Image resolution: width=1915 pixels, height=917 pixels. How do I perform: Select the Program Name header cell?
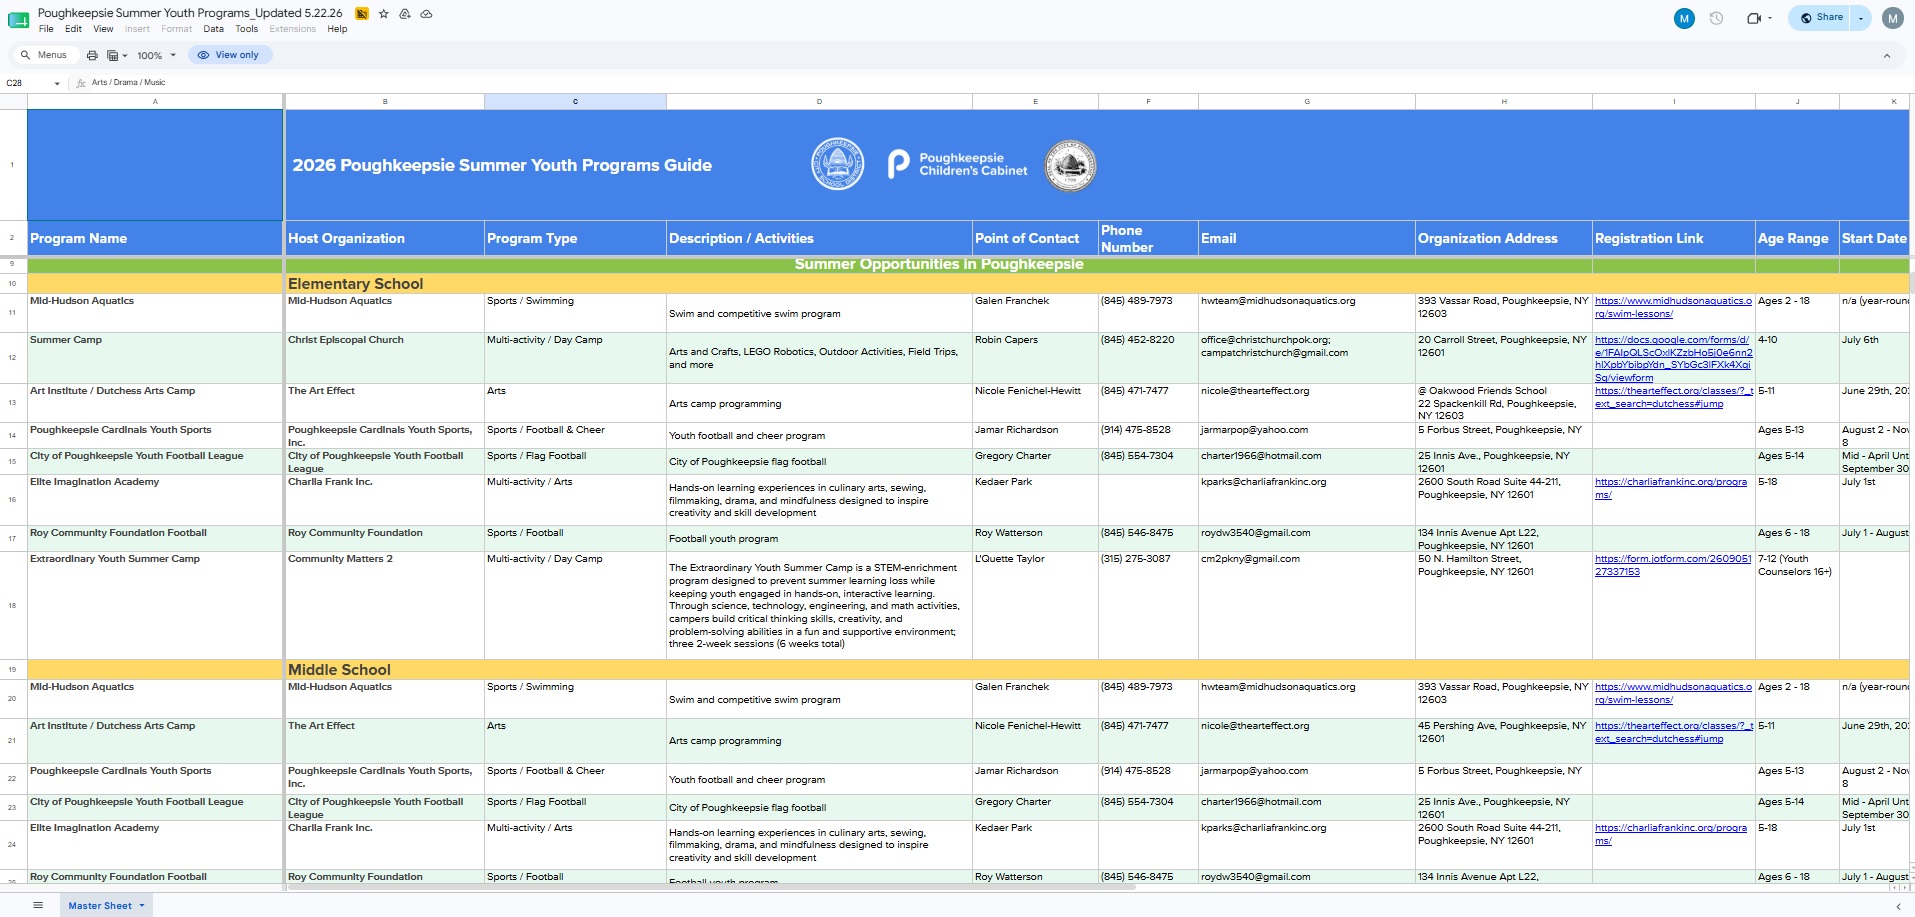pos(155,238)
